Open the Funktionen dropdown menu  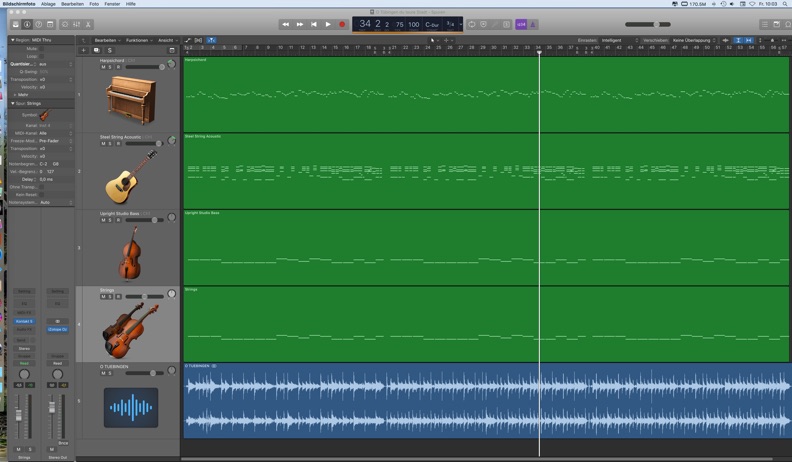coord(138,40)
